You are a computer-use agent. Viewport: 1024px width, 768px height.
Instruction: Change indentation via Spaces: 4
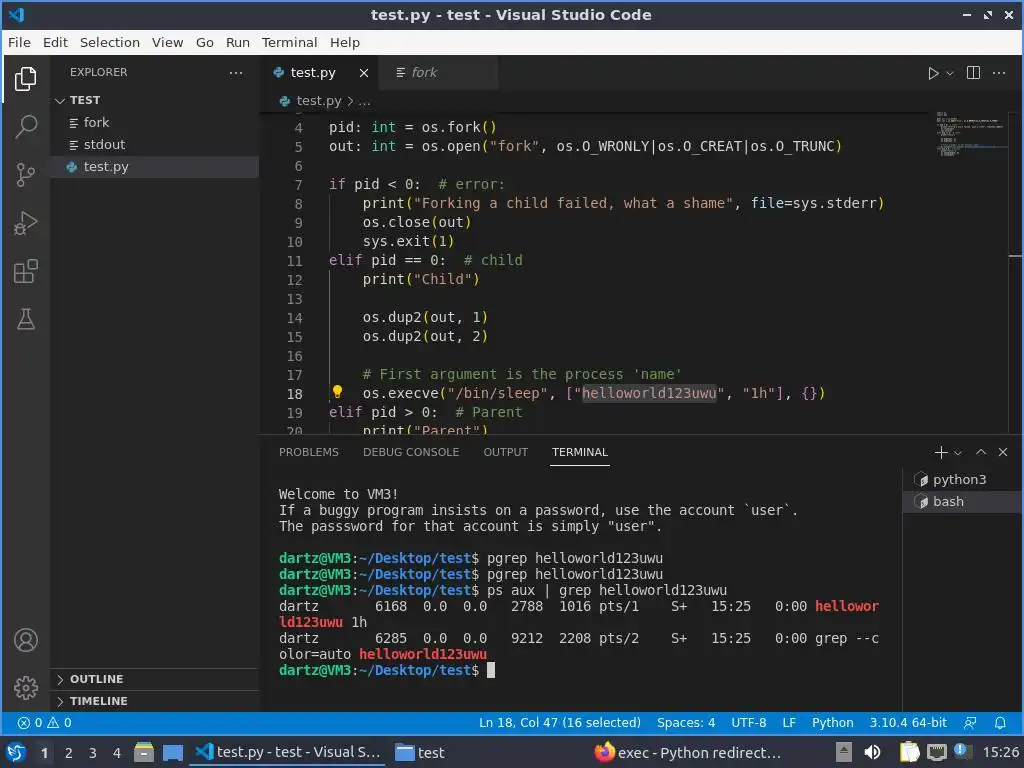click(686, 722)
